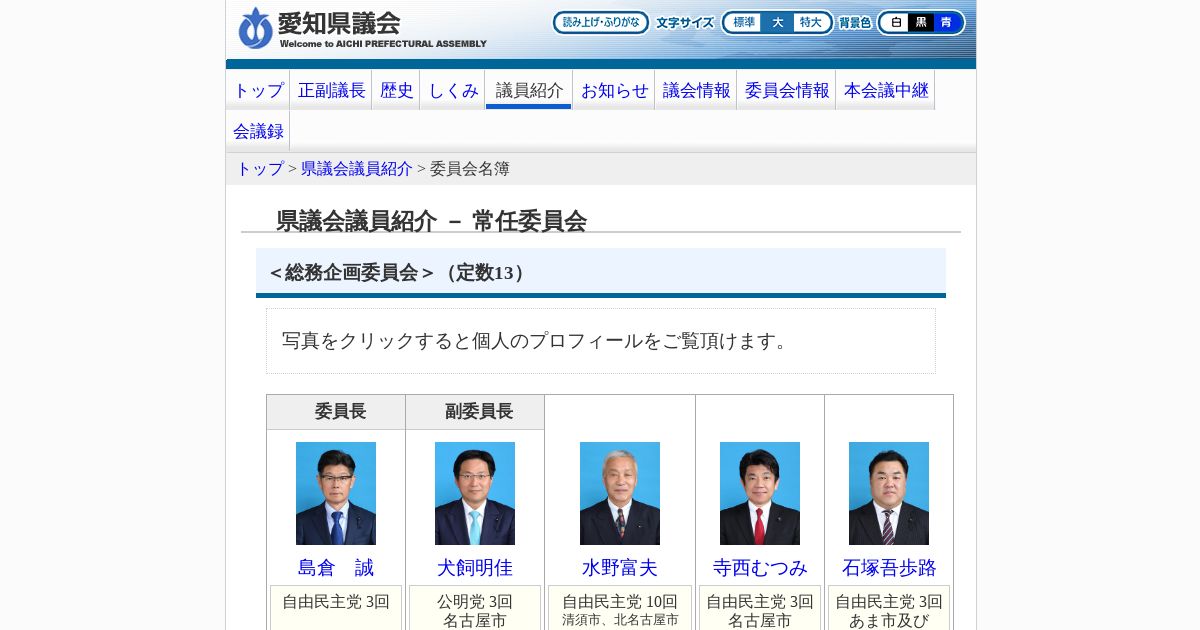Viewport: 1200px width, 630px height.
Task: Toggle the 読み上げ・ふりがな button
Action: click(x=601, y=22)
